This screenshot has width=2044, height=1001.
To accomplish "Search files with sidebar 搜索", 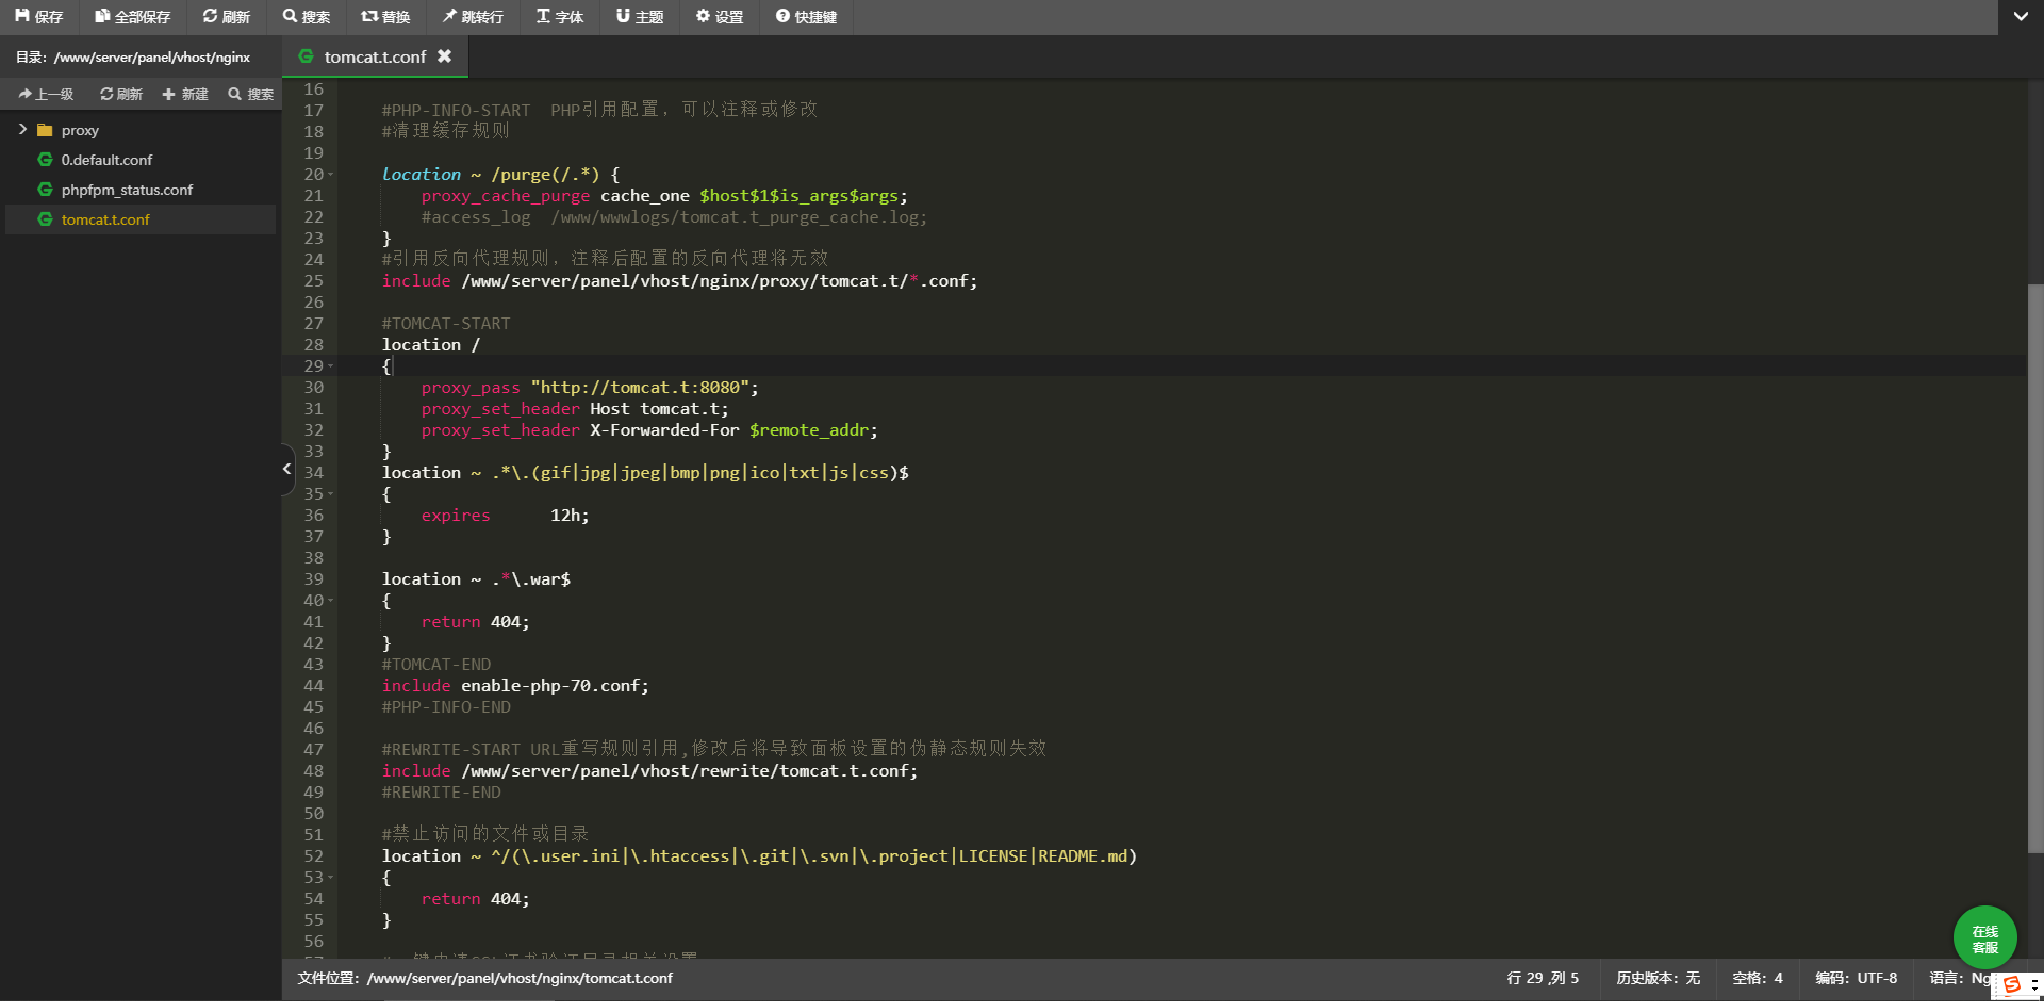I will point(251,94).
